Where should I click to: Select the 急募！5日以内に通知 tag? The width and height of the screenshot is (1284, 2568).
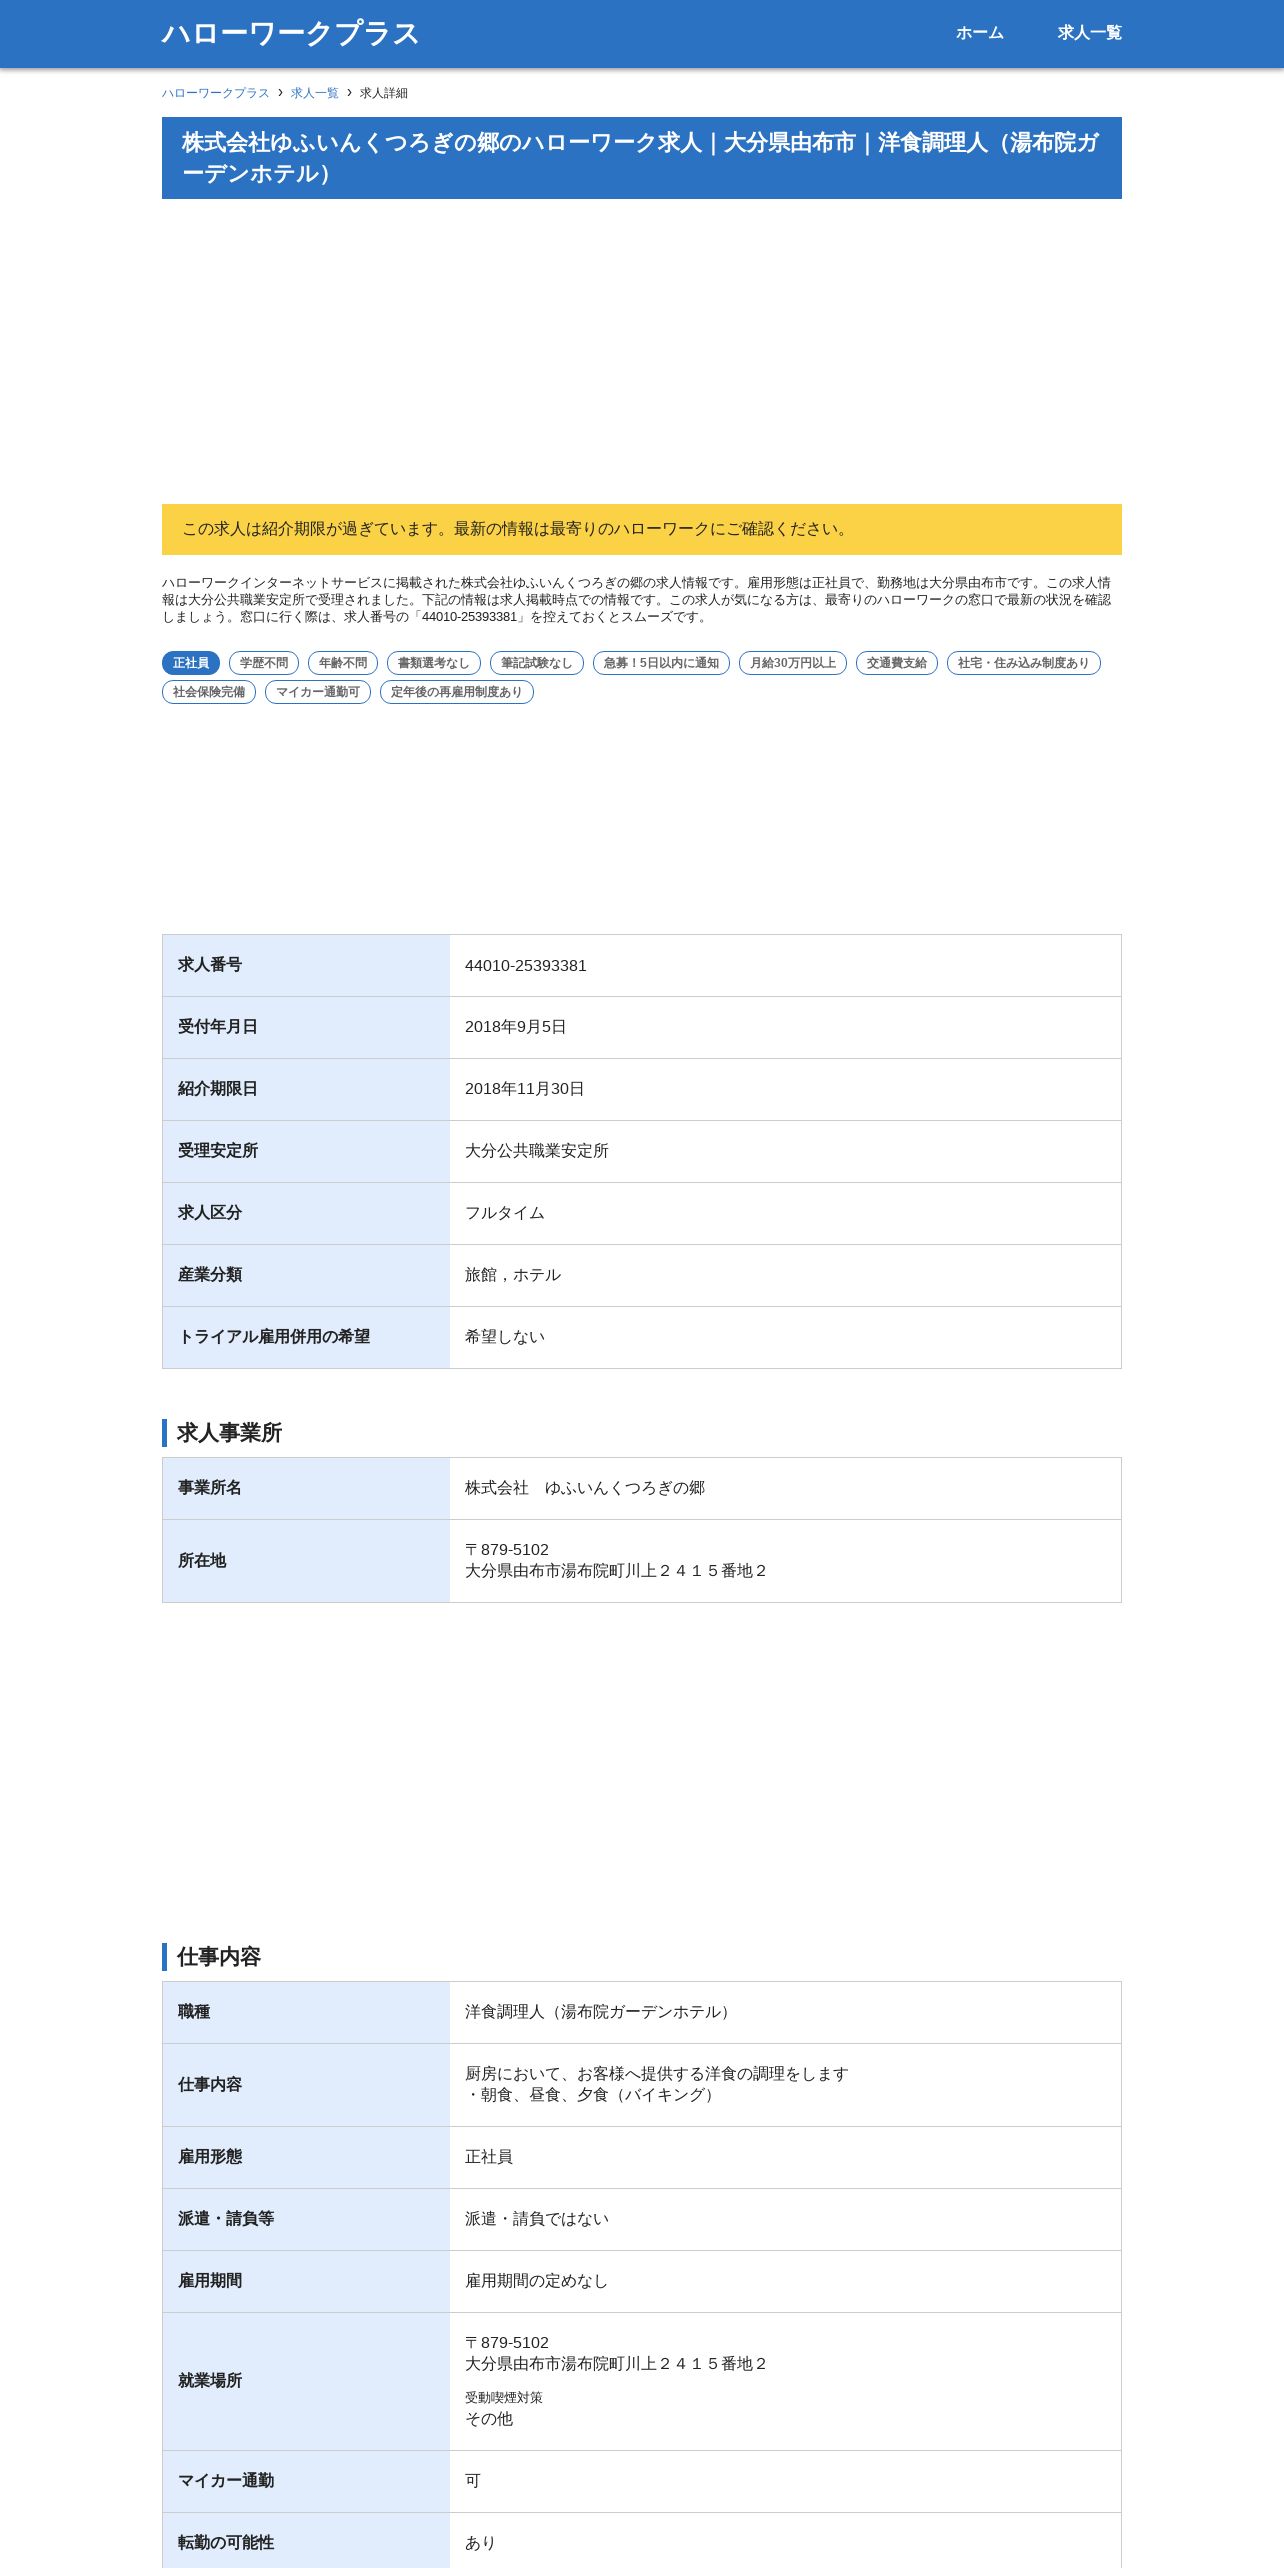tap(661, 663)
